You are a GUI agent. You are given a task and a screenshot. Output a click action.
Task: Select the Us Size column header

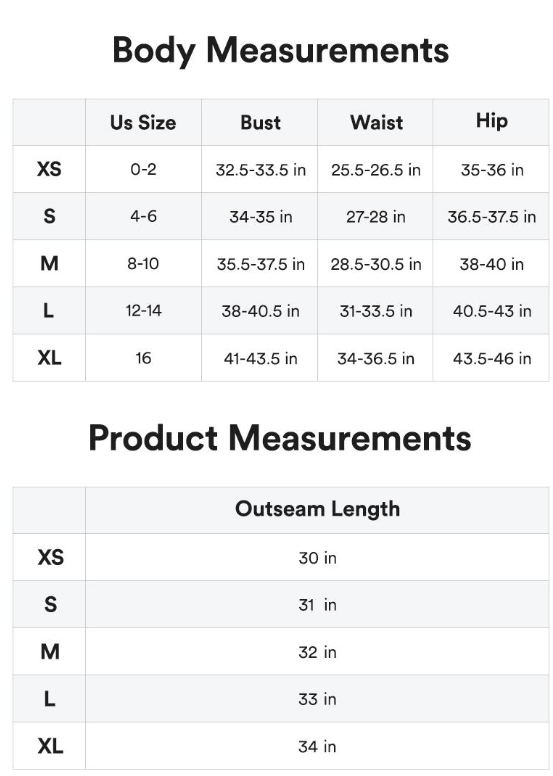pyautogui.click(x=143, y=122)
